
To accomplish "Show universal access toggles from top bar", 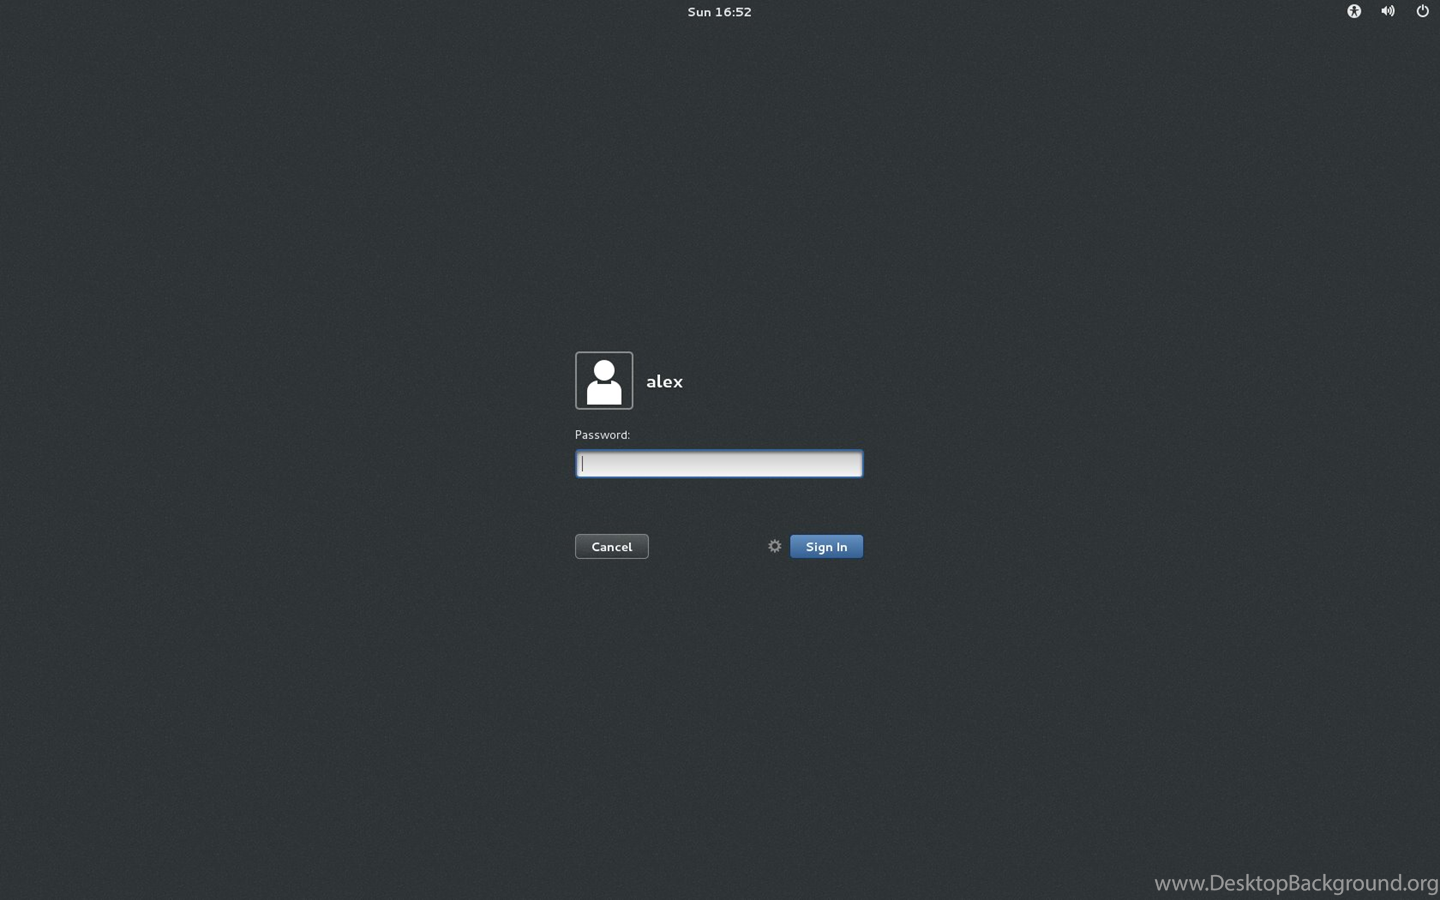I will (1353, 11).
